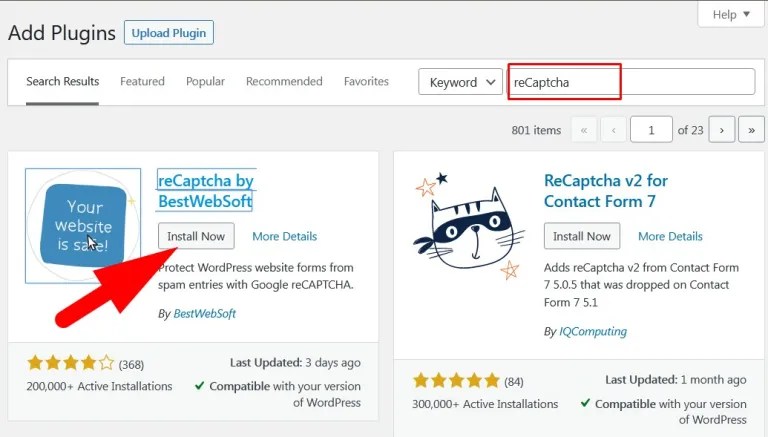
Task: Go to next results page arrow
Action: click(x=721, y=130)
